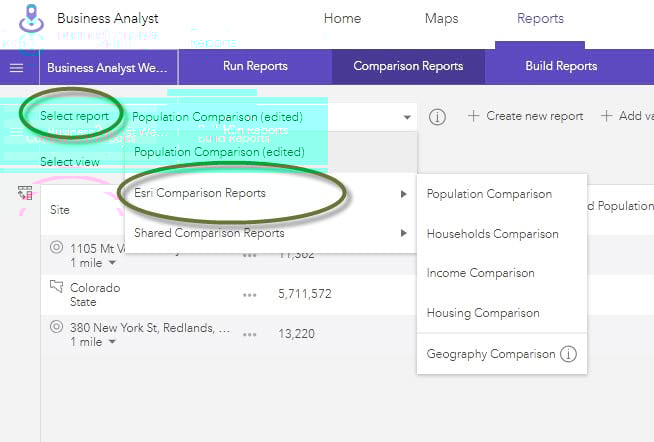This screenshot has width=654, height=442.
Task: Expand Esri Comparison Reports submenu arrow
Action: click(403, 194)
